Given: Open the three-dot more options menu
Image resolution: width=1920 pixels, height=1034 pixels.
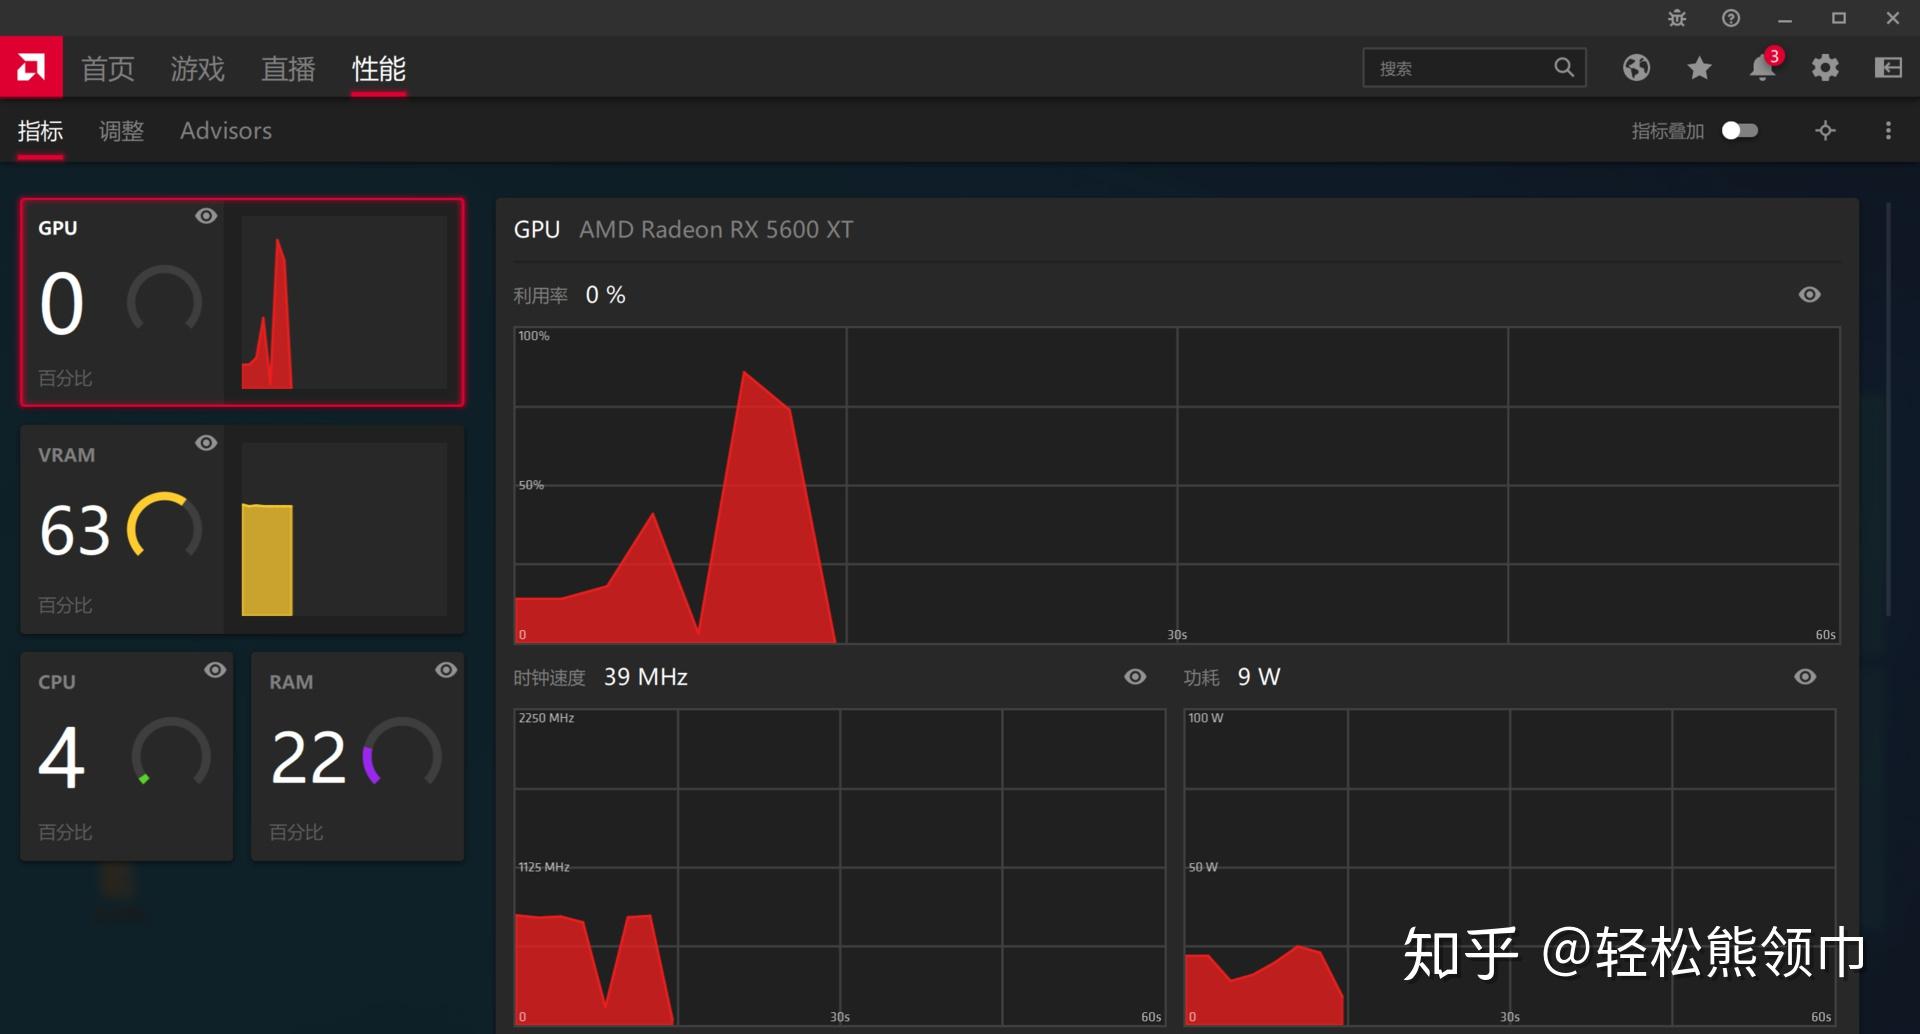Looking at the screenshot, I should 1888,131.
